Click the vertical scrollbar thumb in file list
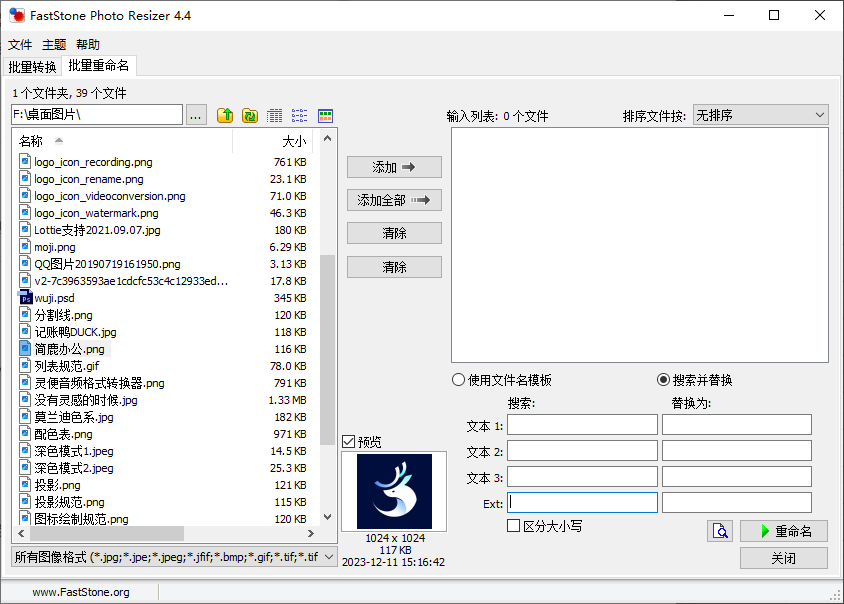Image resolution: width=844 pixels, height=604 pixels. pos(327,350)
